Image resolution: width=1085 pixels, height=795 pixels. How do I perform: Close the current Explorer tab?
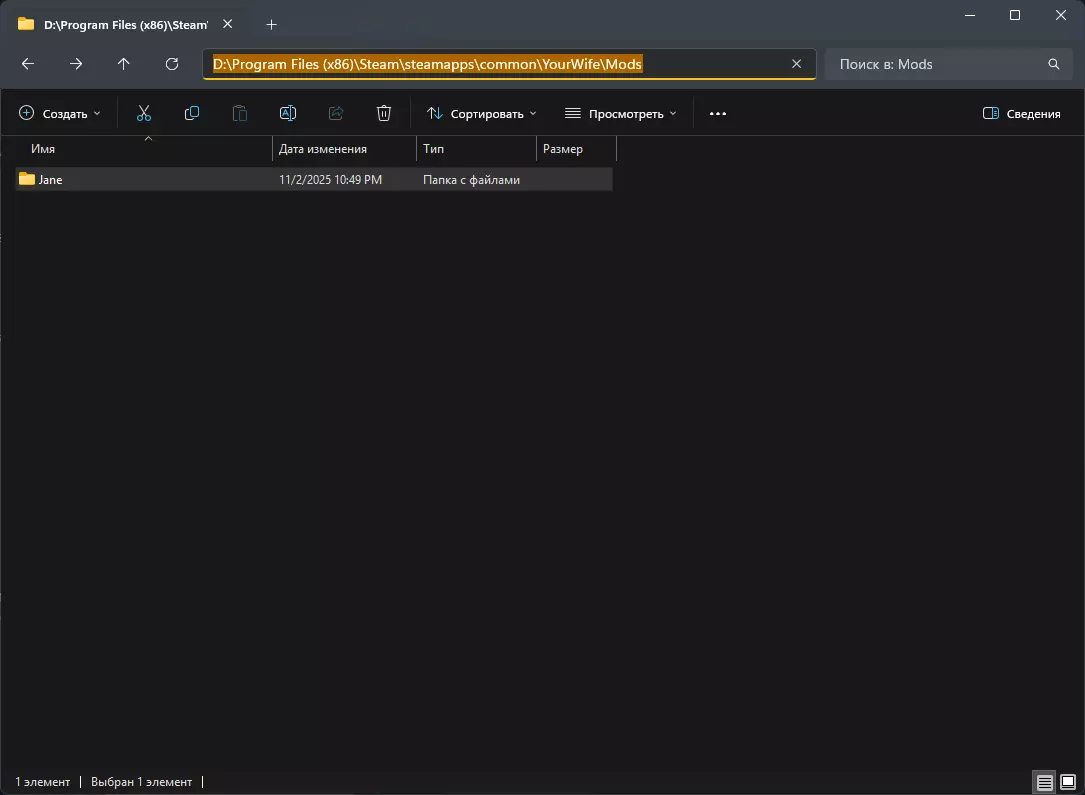click(228, 24)
